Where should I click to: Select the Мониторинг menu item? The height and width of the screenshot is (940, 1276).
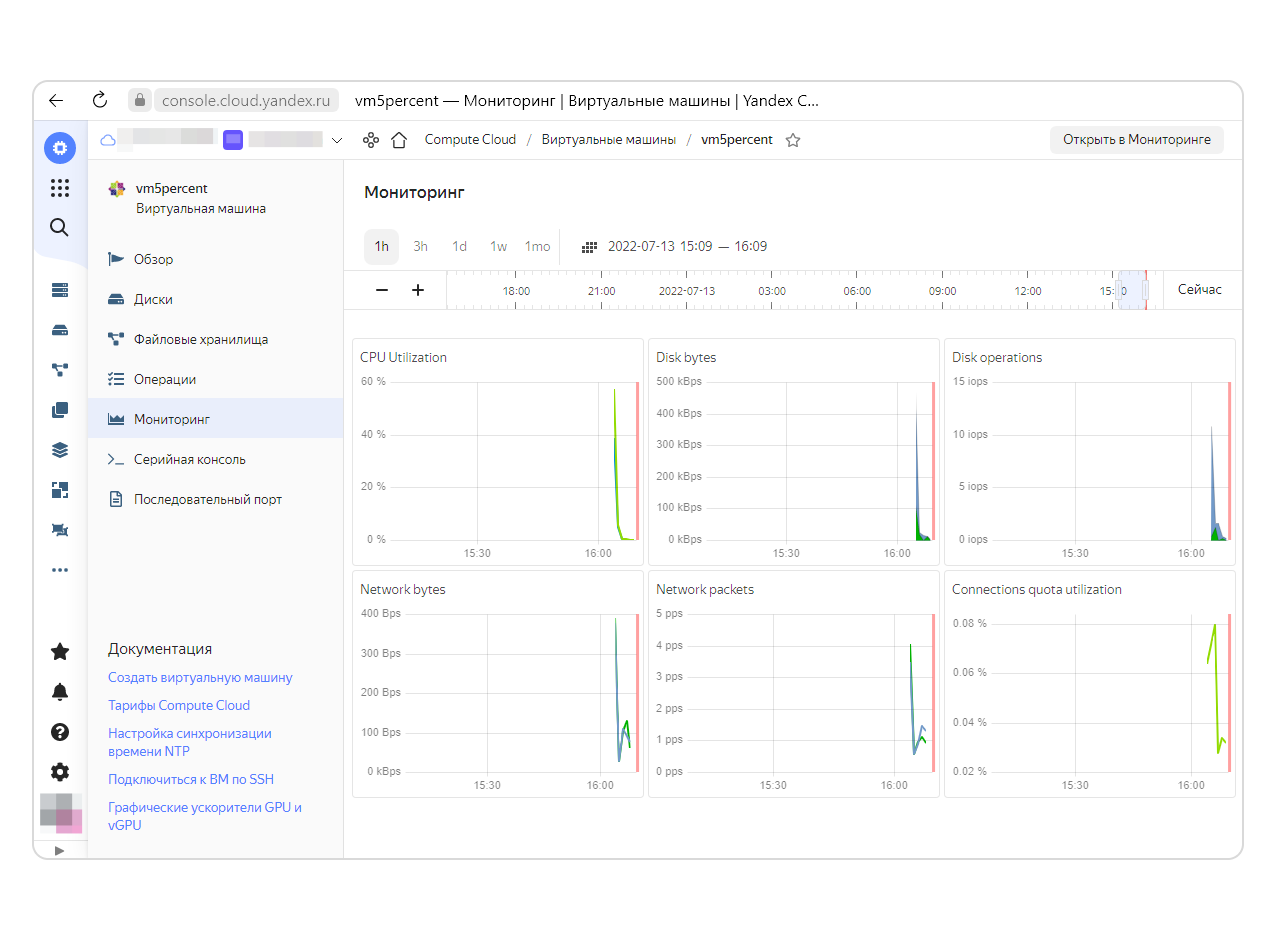(215, 419)
